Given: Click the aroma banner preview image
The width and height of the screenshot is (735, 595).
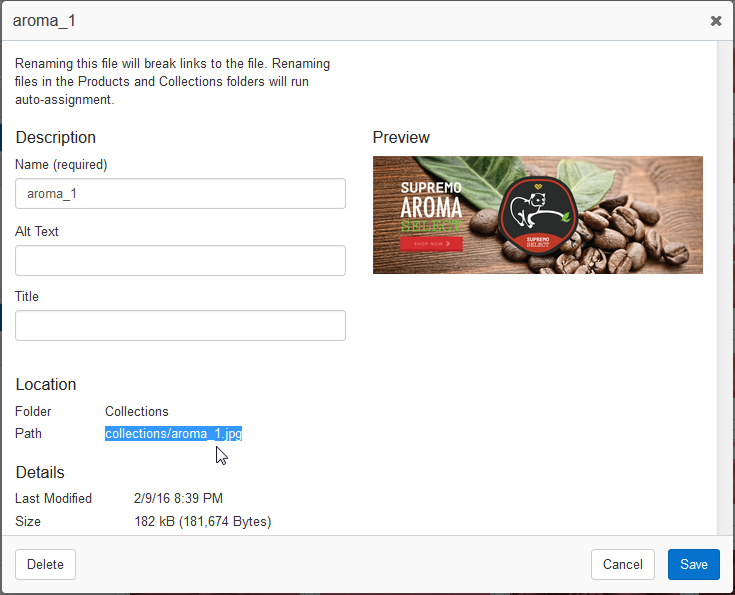Looking at the screenshot, I should (x=538, y=215).
